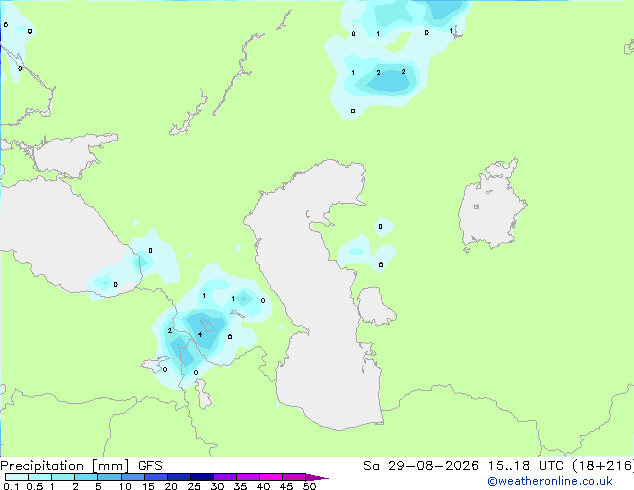
Task: Click the '(18+216)' forecast run text
Action: pyautogui.click(x=603, y=466)
